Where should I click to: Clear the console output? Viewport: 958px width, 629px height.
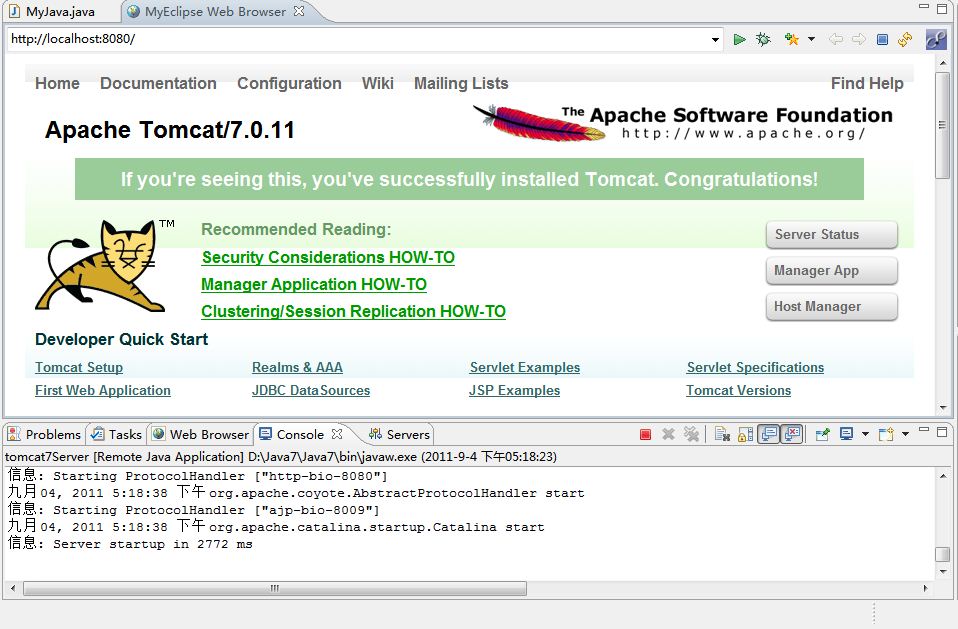723,434
